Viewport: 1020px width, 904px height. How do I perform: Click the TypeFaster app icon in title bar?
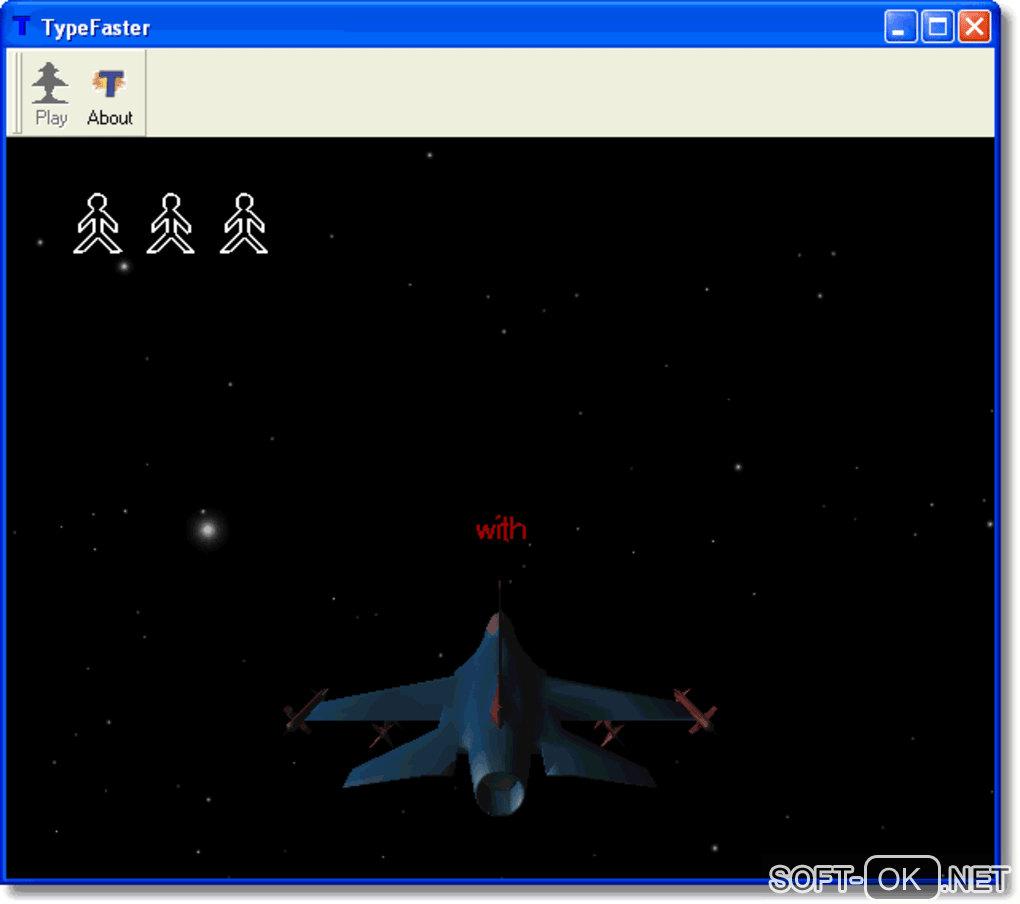tap(22, 27)
